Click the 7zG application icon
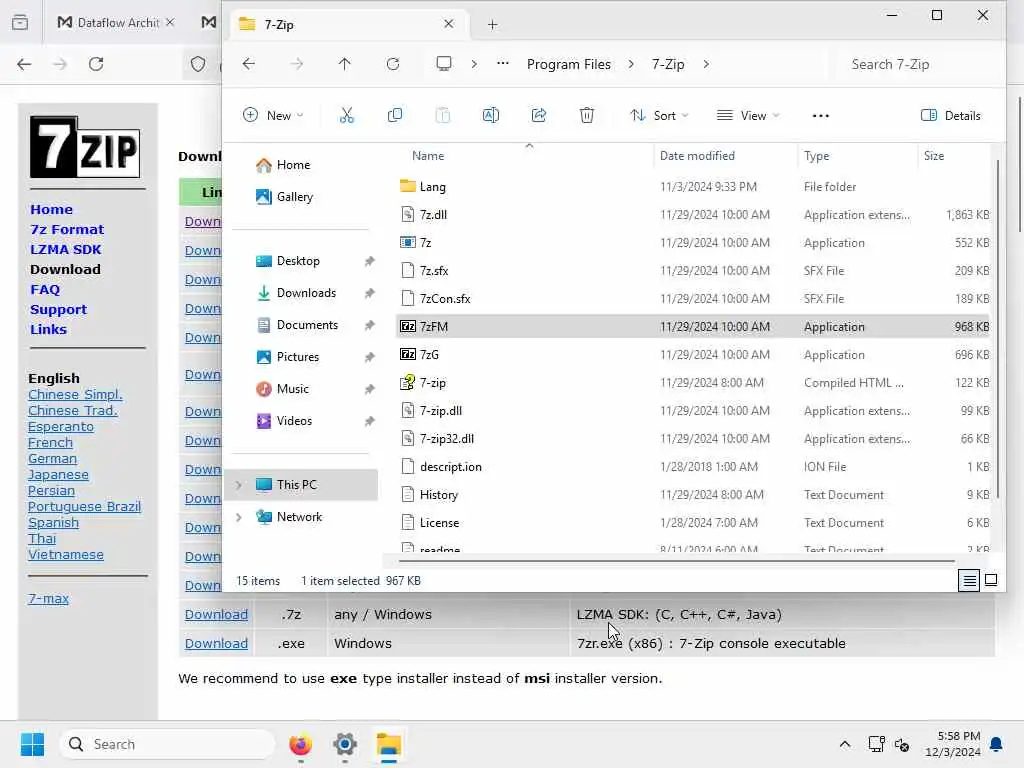 point(408,355)
